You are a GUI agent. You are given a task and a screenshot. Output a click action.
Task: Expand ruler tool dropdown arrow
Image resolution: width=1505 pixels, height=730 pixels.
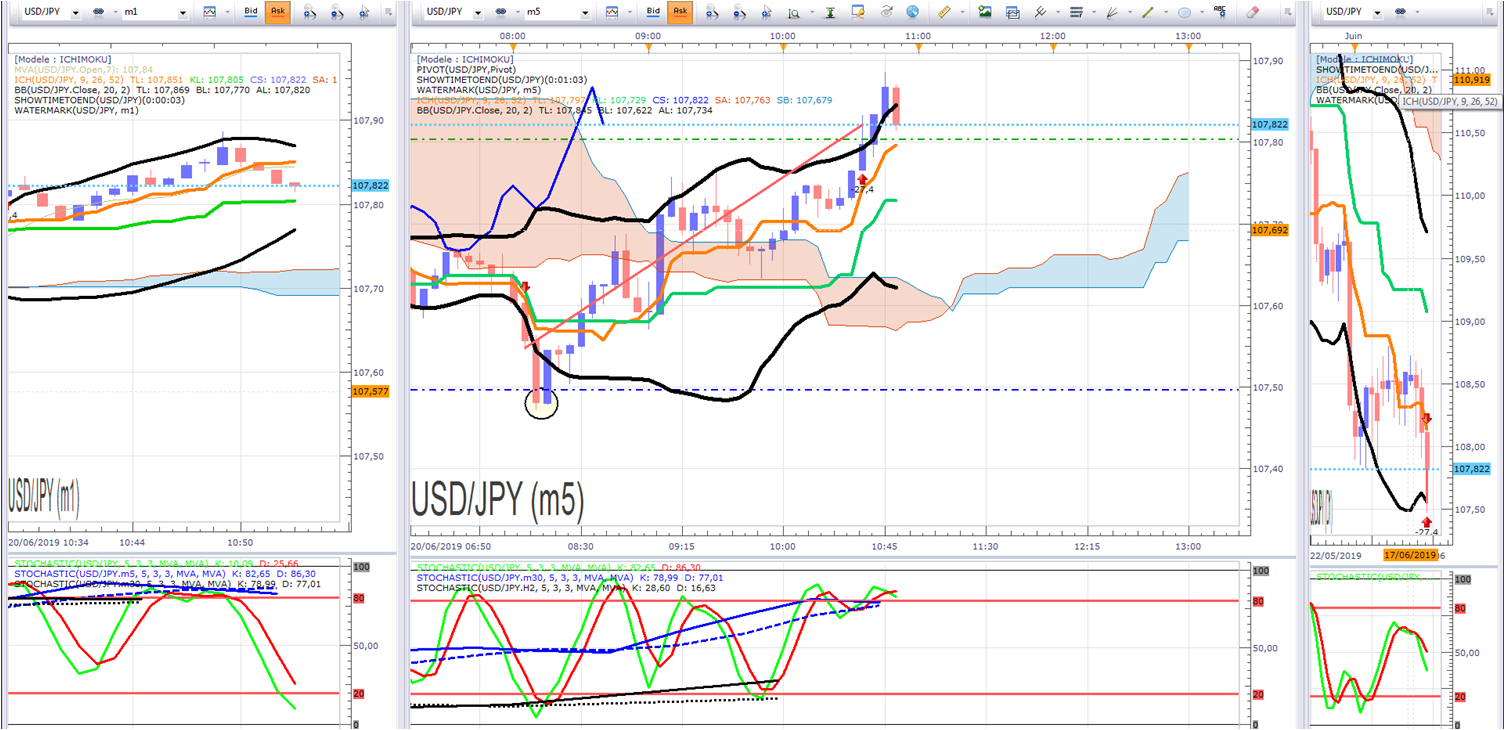[963, 12]
